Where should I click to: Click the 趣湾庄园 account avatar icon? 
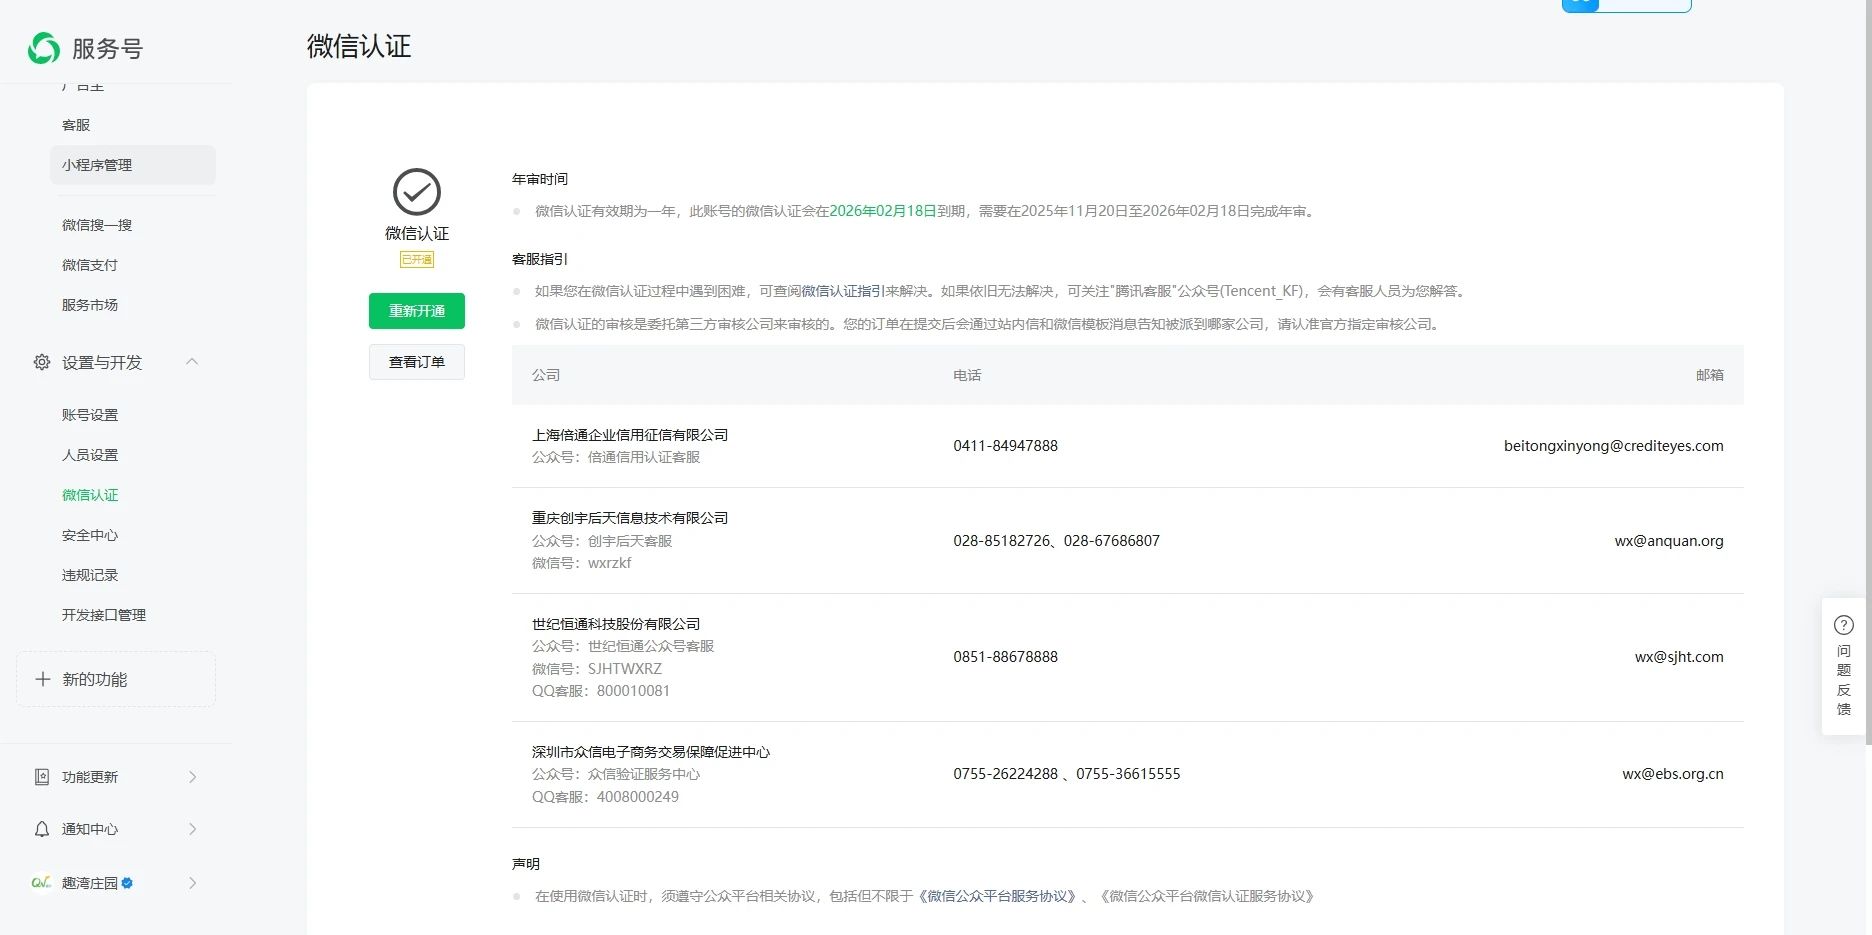(x=42, y=883)
